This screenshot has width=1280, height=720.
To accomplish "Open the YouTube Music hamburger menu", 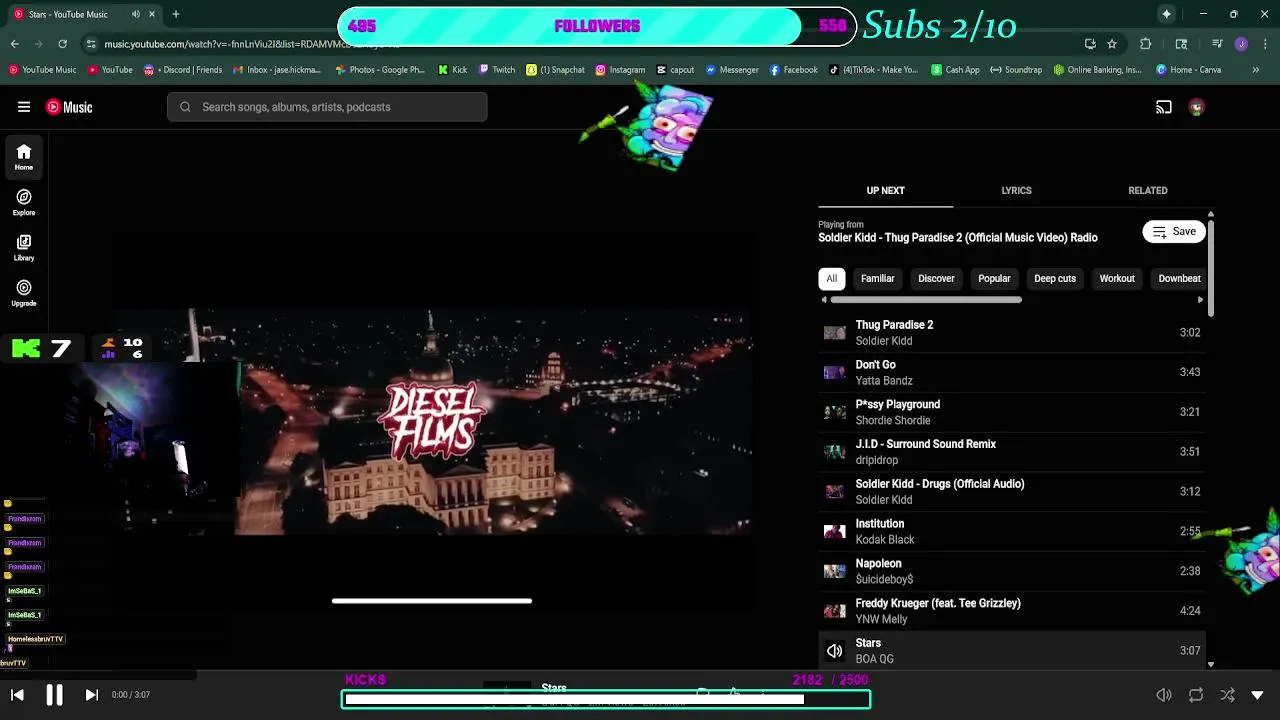I will 24,107.
